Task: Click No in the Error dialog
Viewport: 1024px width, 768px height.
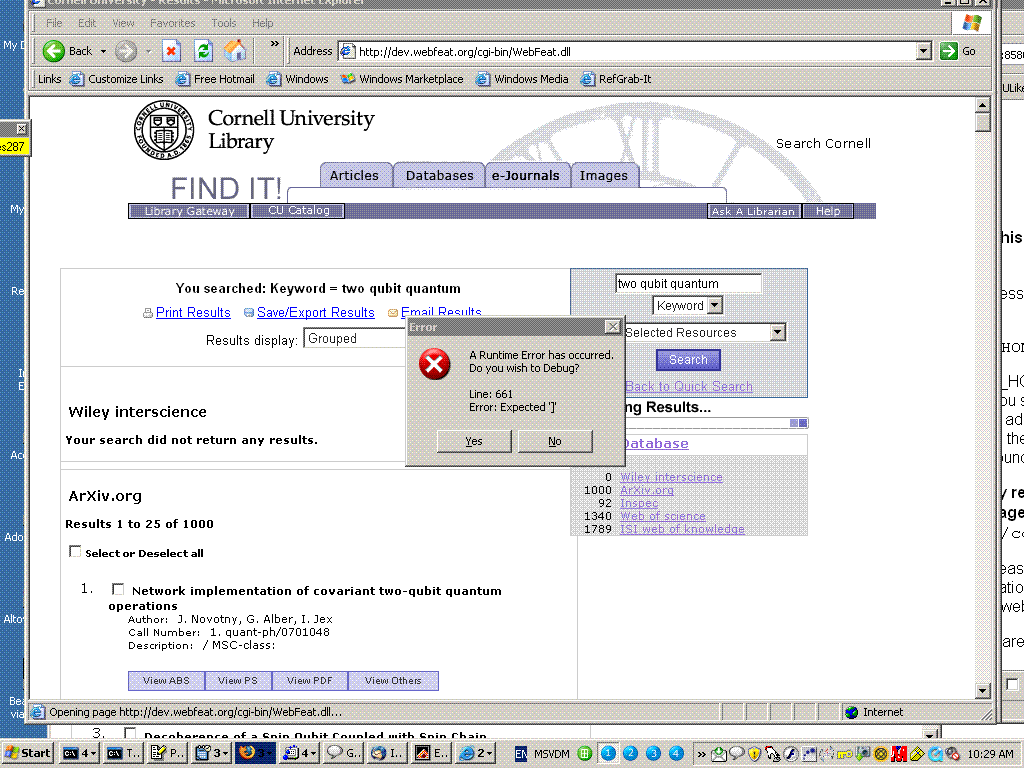Action: click(555, 441)
